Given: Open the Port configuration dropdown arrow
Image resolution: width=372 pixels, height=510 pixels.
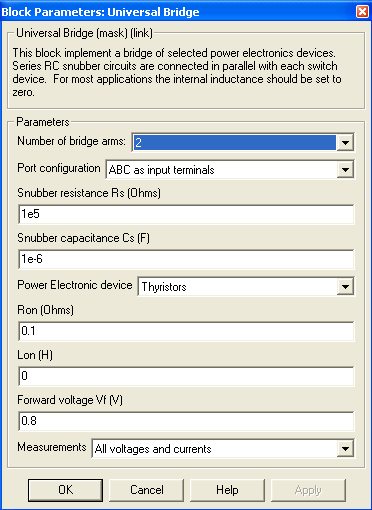Looking at the screenshot, I should click(345, 170).
